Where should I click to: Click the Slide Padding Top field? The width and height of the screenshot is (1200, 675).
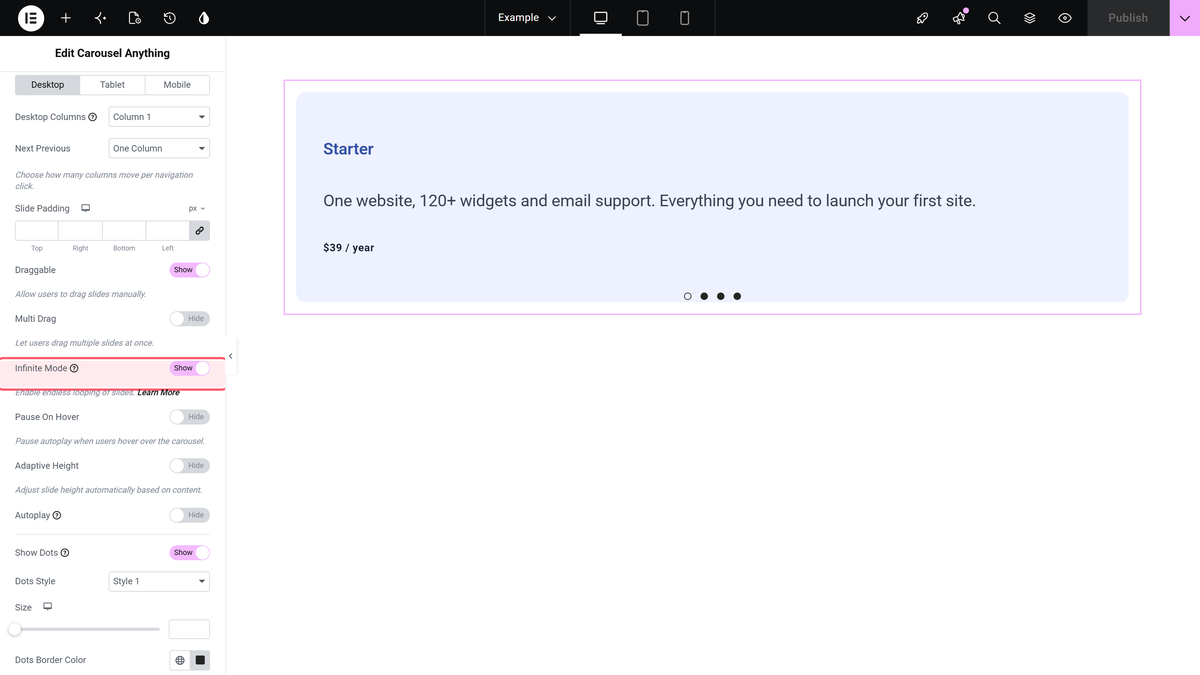pos(37,231)
